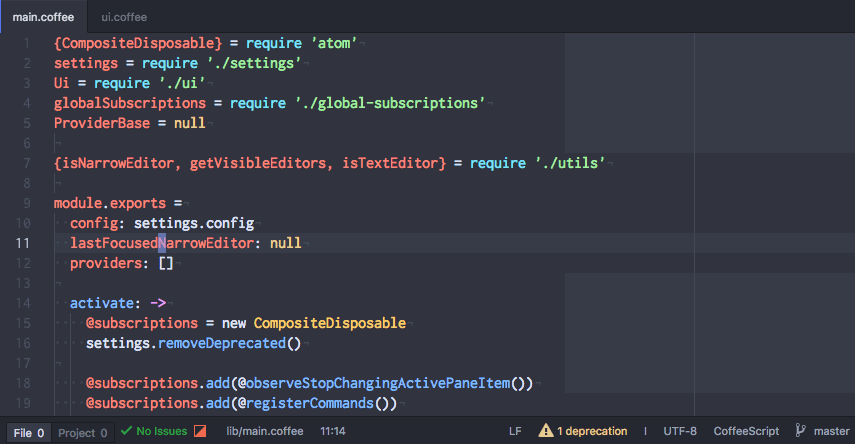Screen dimensions: 855x444
Task: Click './global-subscriptions' string on line 4
Action: tap(390, 103)
